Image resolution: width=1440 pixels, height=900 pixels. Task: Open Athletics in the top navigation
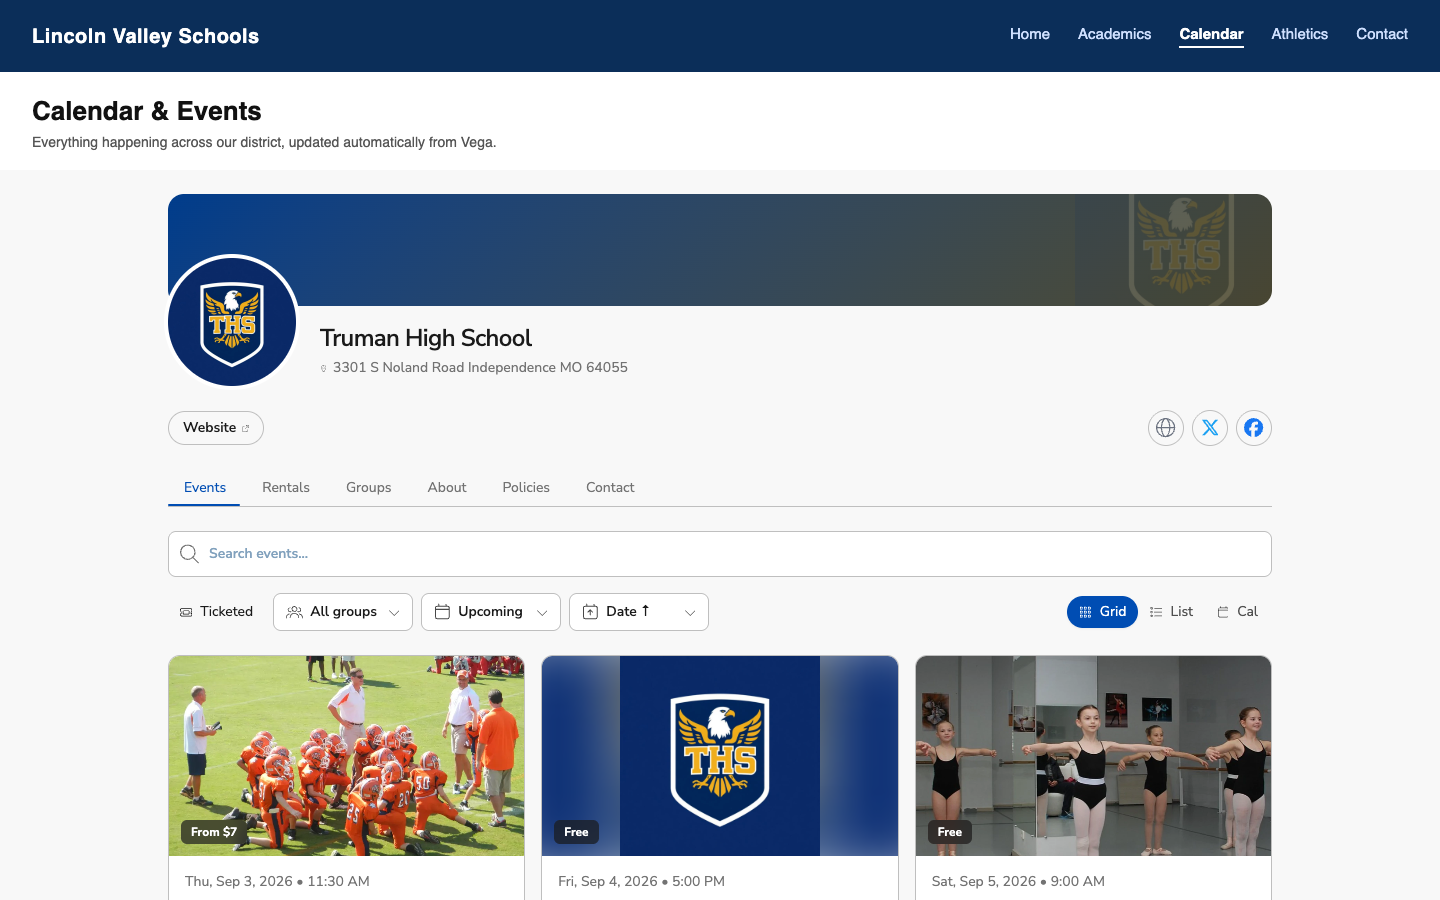point(1300,34)
